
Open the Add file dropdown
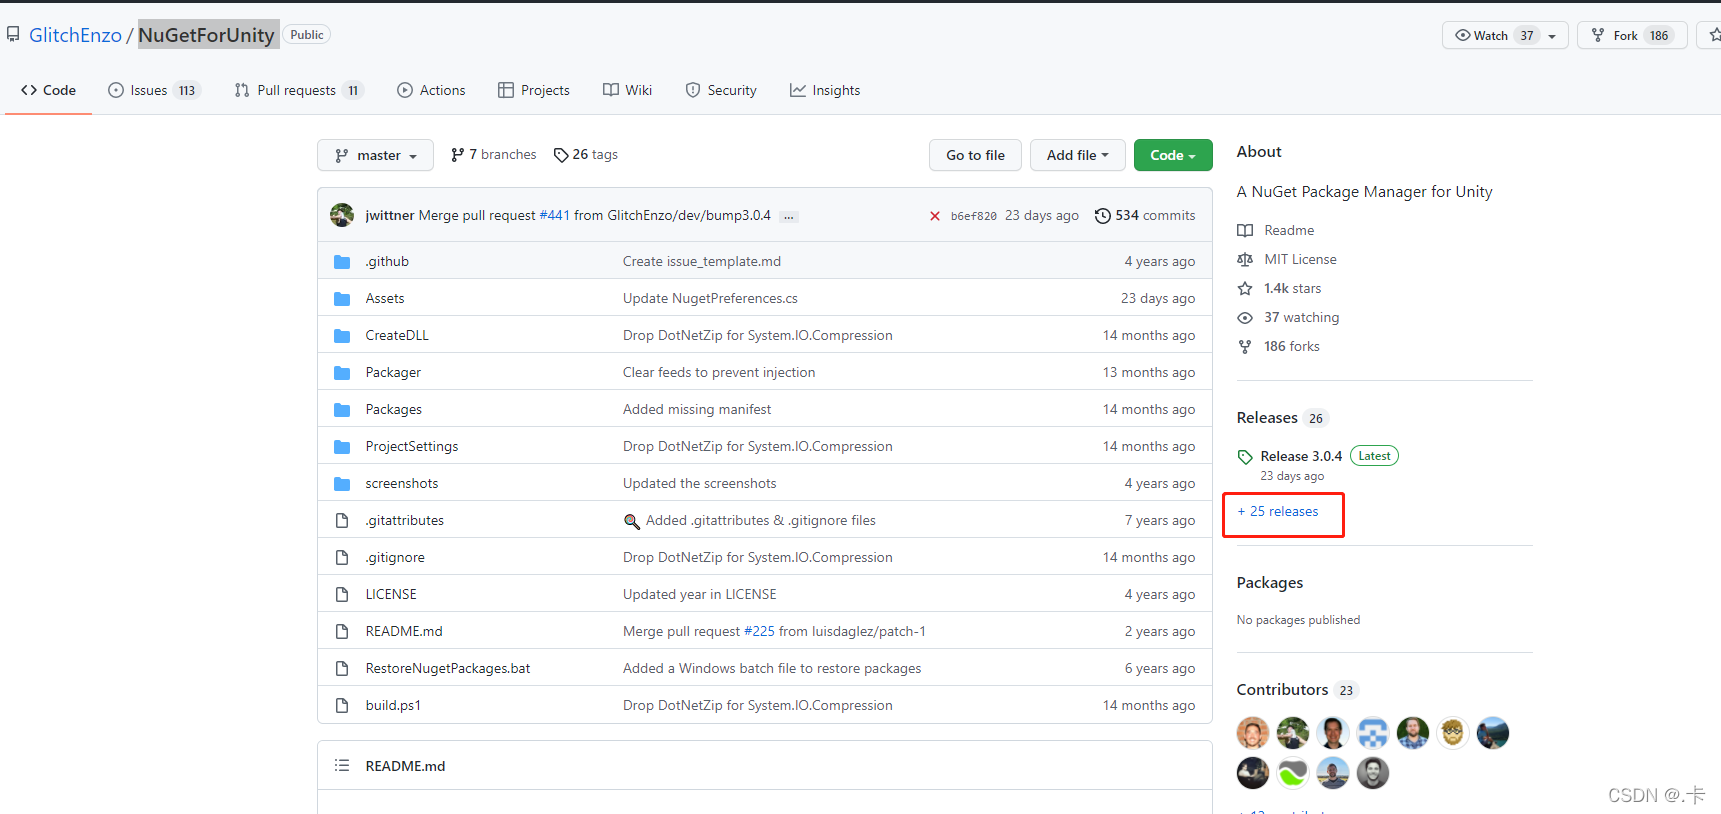[1077, 155]
